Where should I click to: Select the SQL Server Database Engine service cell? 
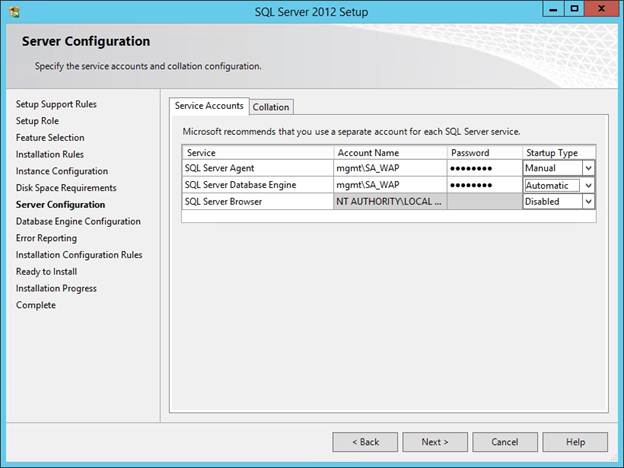[x=257, y=185]
